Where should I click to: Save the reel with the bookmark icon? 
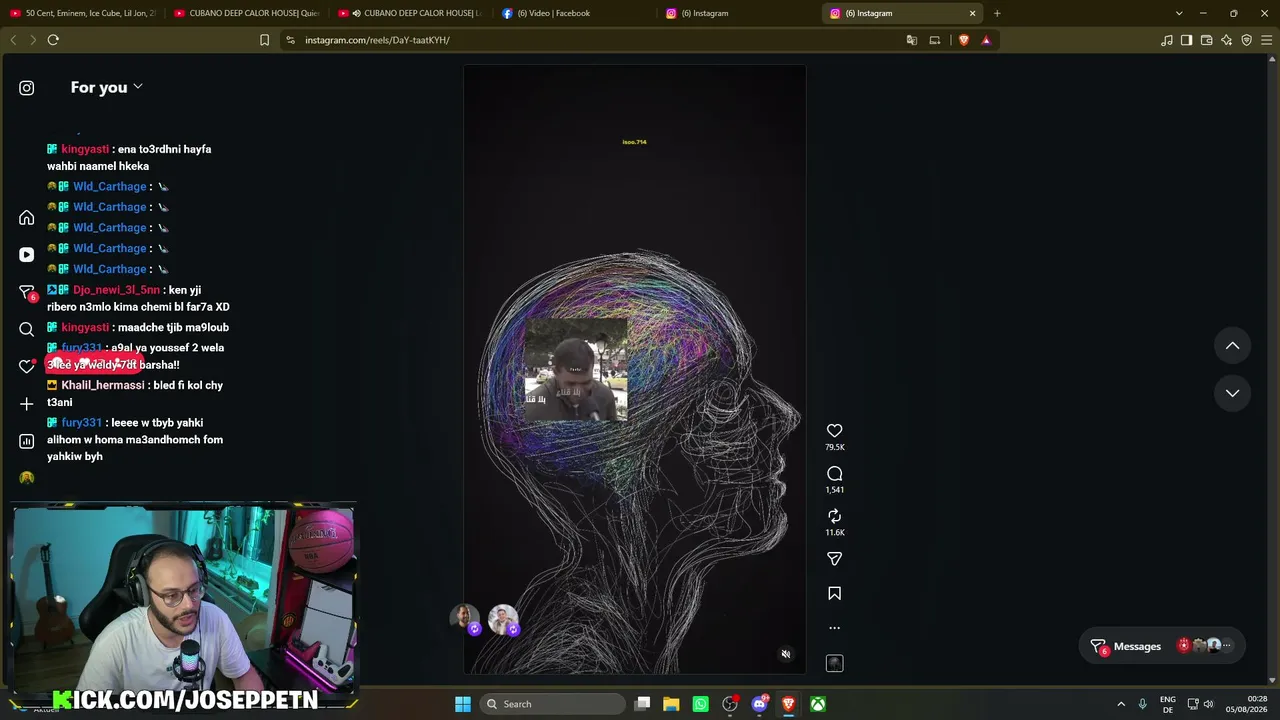pyautogui.click(x=835, y=594)
